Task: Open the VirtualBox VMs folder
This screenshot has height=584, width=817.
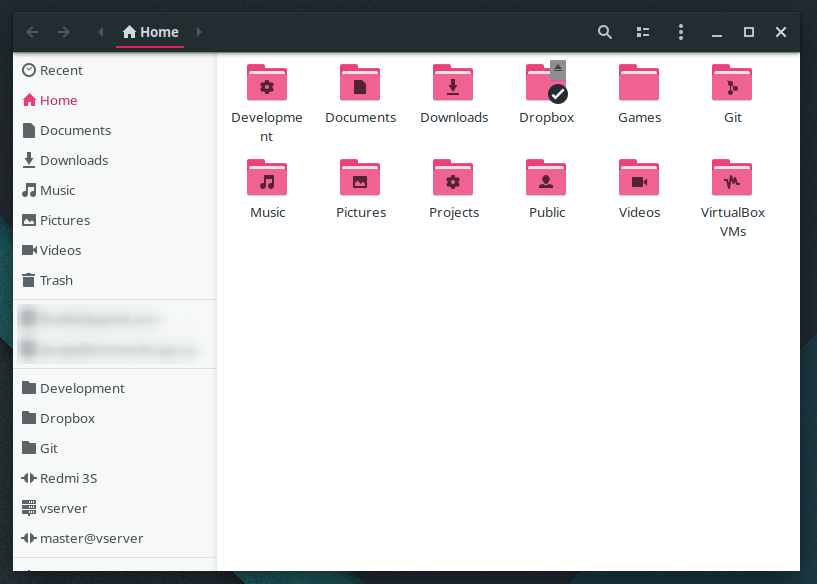Action: [732, 178]
